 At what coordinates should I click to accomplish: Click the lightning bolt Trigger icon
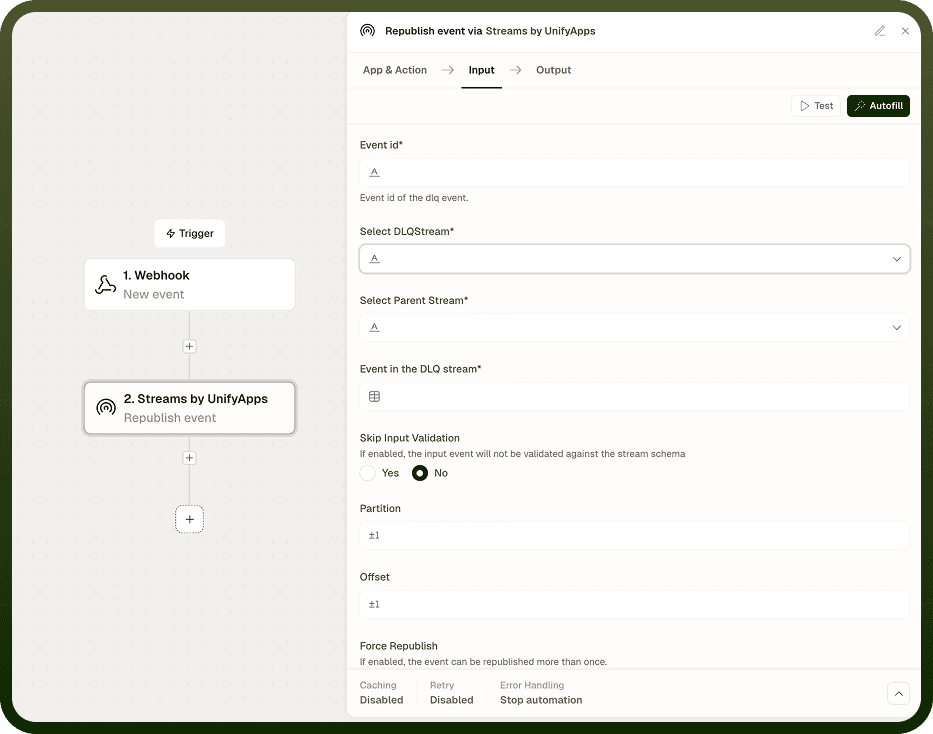point(171,233)
